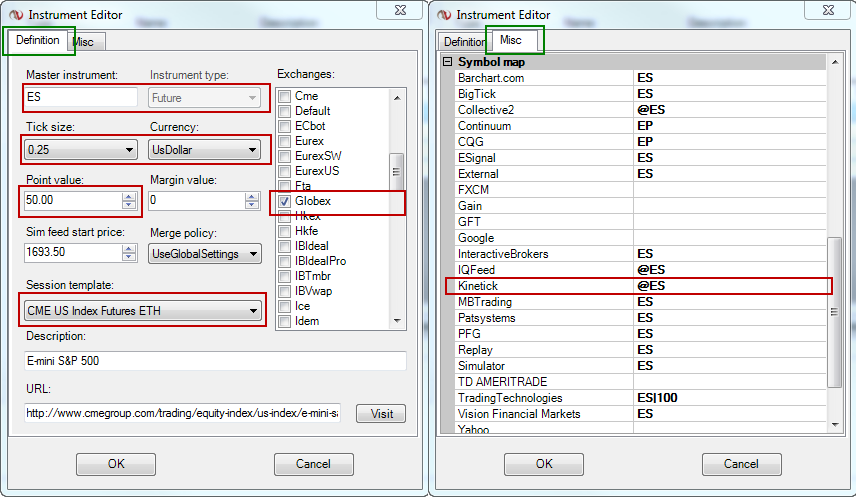This screenshot has height=497, width=856.
Task: Click the CQG value cell showing EP
Action: click(x=730, y=142)
